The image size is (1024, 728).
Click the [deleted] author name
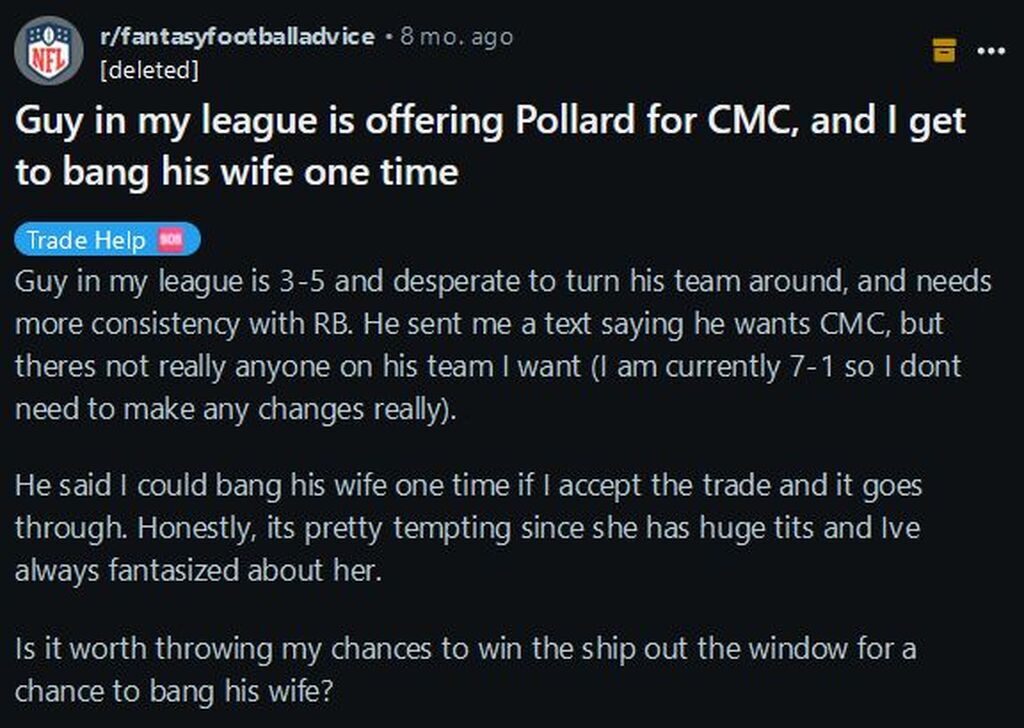149,70
